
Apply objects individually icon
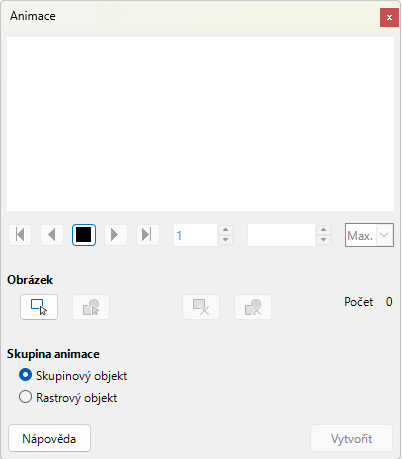click(91, 307)
